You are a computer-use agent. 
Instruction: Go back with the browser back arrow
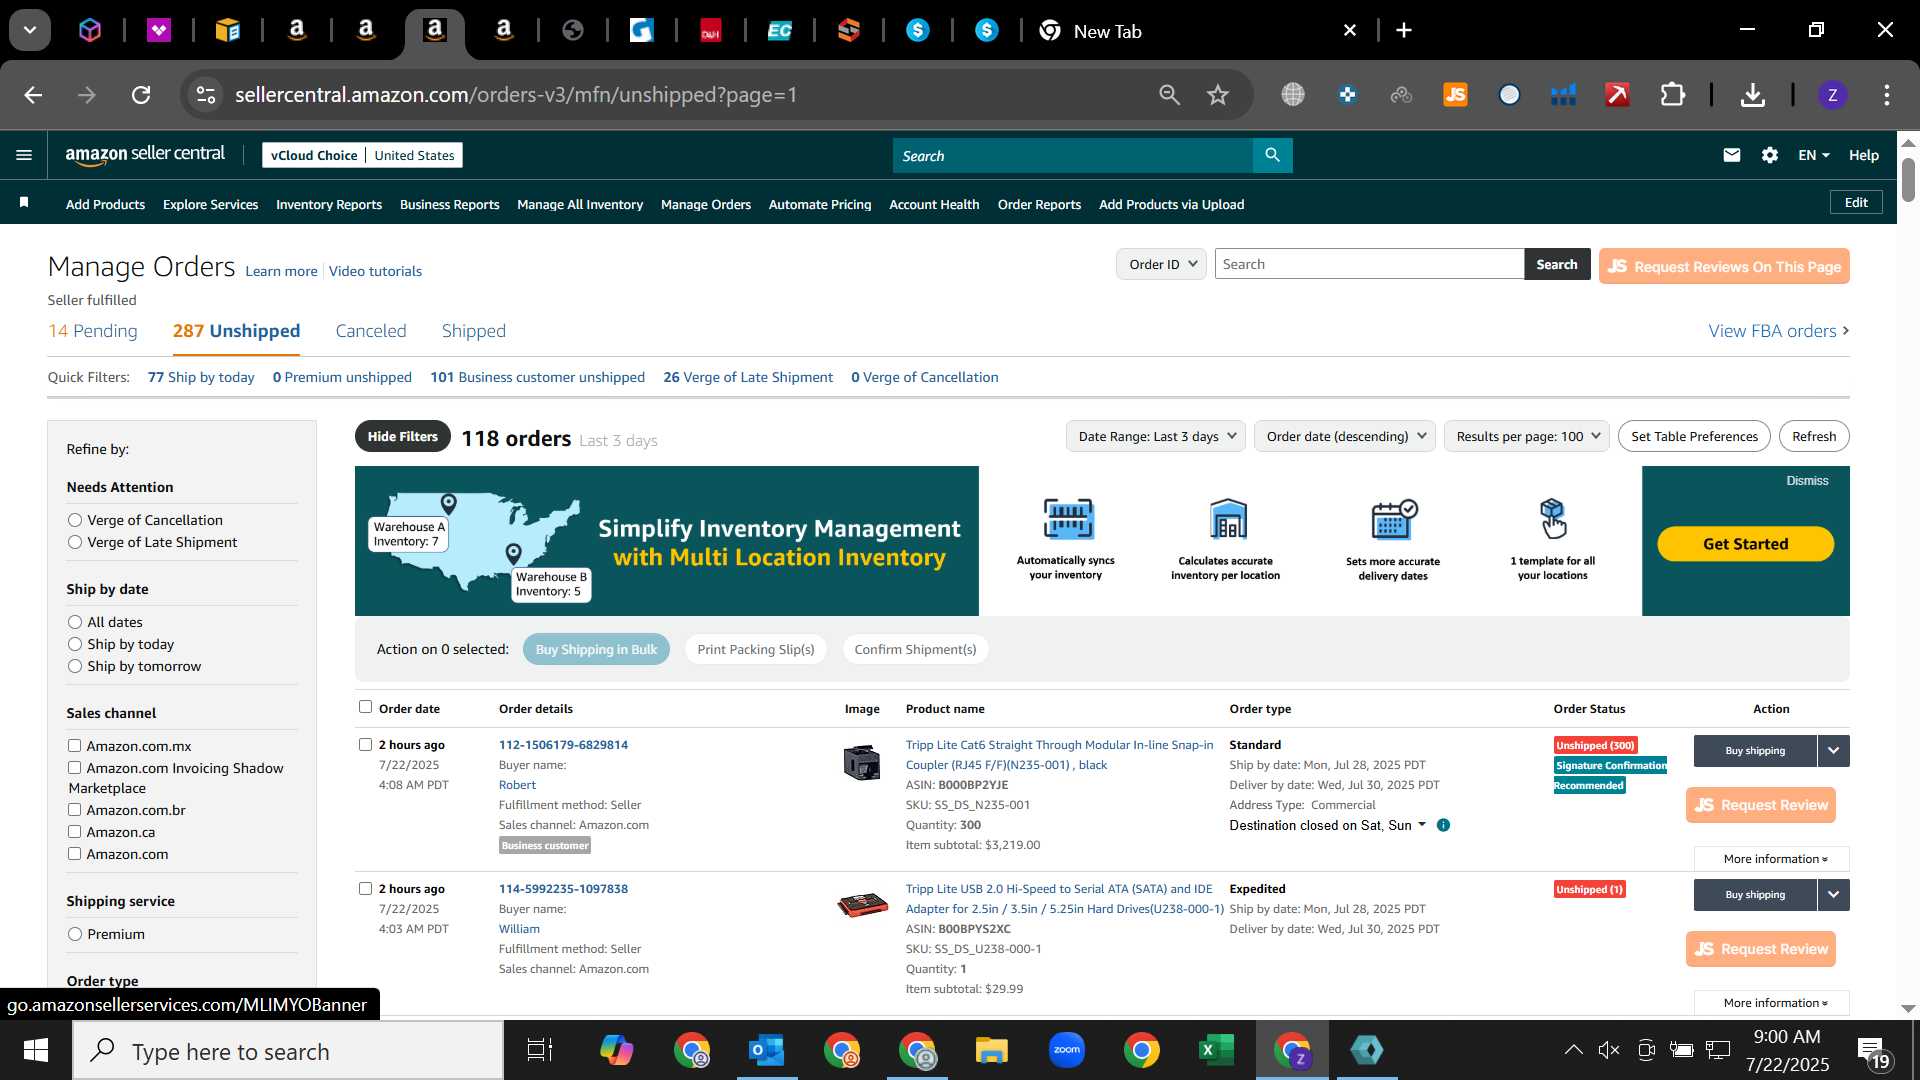coord(33,95)
